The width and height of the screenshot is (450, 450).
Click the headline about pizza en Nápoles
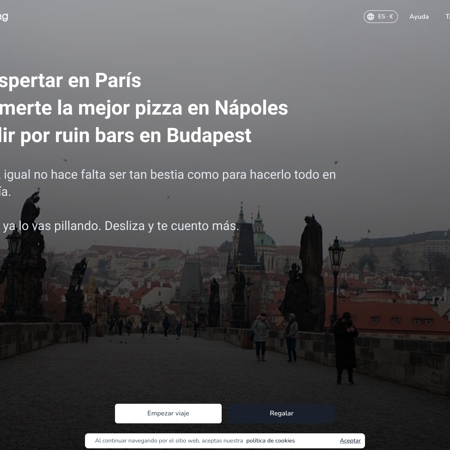click(144, 108)
